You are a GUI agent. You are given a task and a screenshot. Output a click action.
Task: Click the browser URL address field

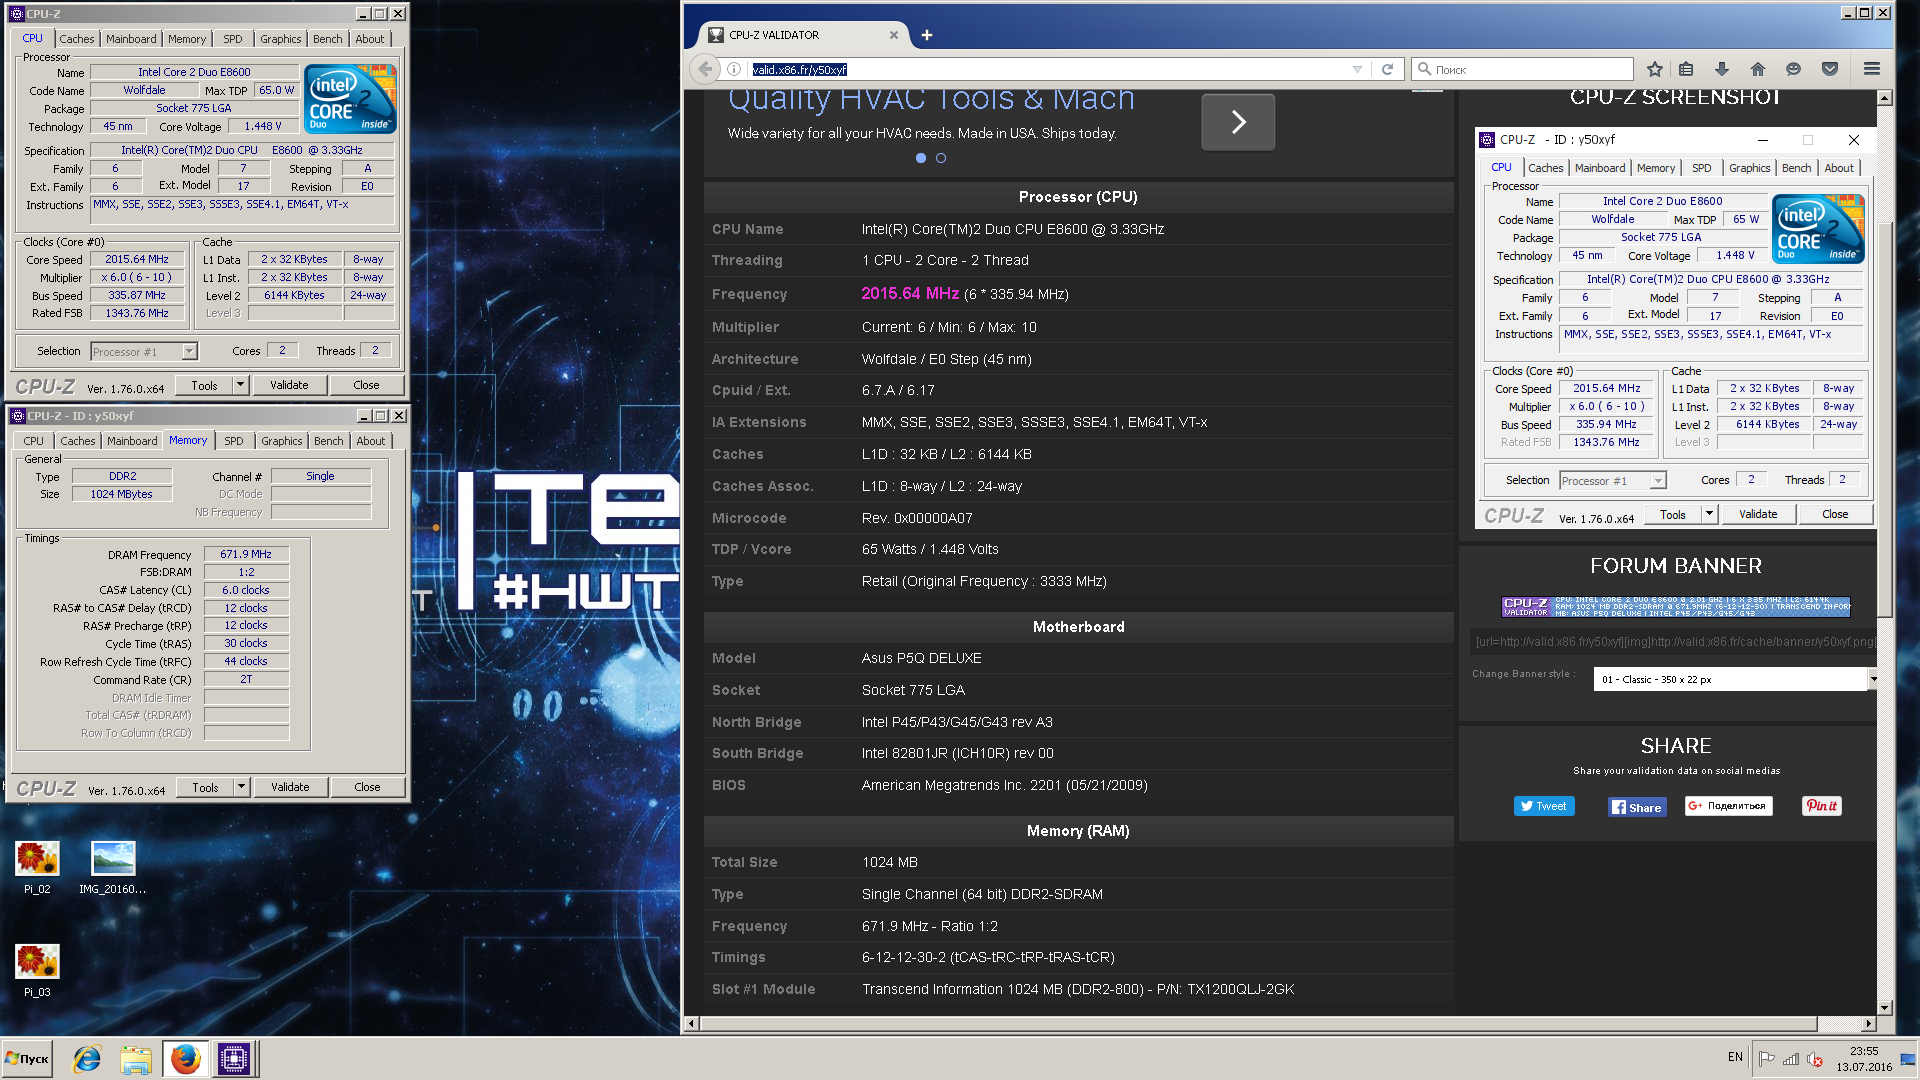click(1045, 69)
